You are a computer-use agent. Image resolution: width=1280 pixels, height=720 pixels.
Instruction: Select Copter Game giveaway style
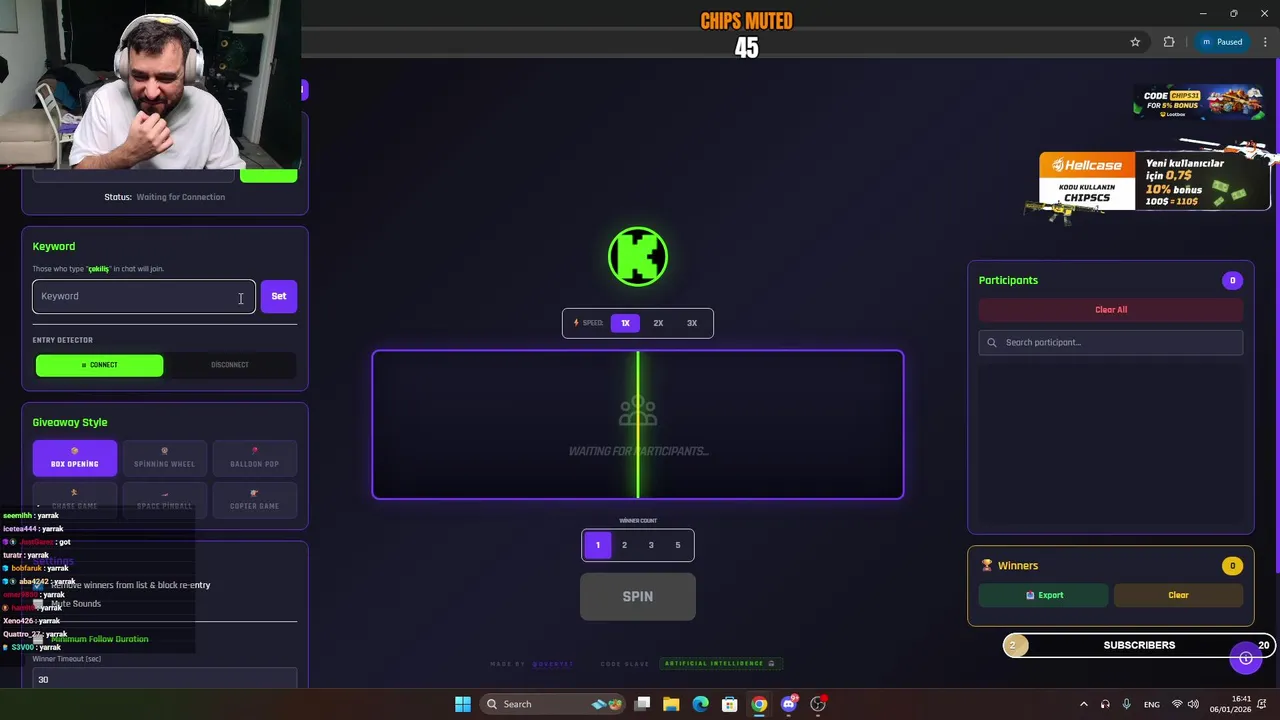(x=254, y=500)
